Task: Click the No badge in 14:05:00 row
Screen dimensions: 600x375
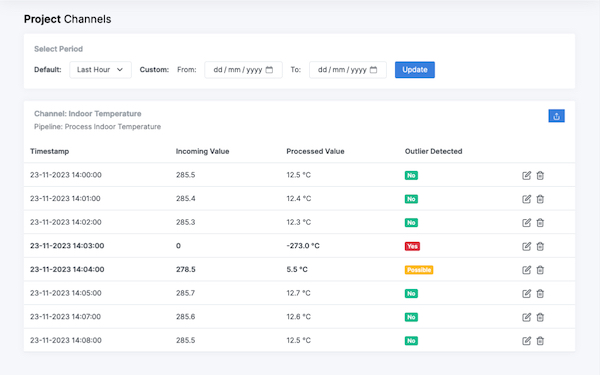Action: 411,294
